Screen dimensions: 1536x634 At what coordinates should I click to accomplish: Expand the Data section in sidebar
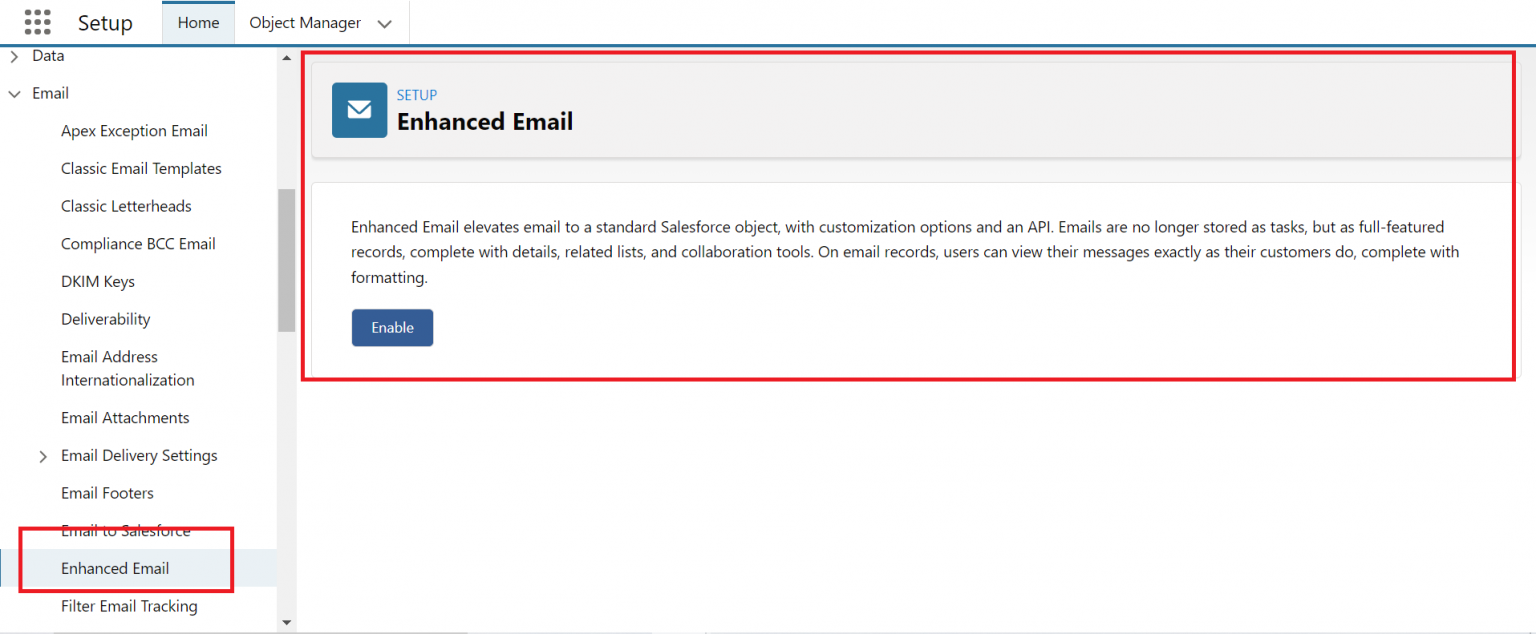pos(14,55)
